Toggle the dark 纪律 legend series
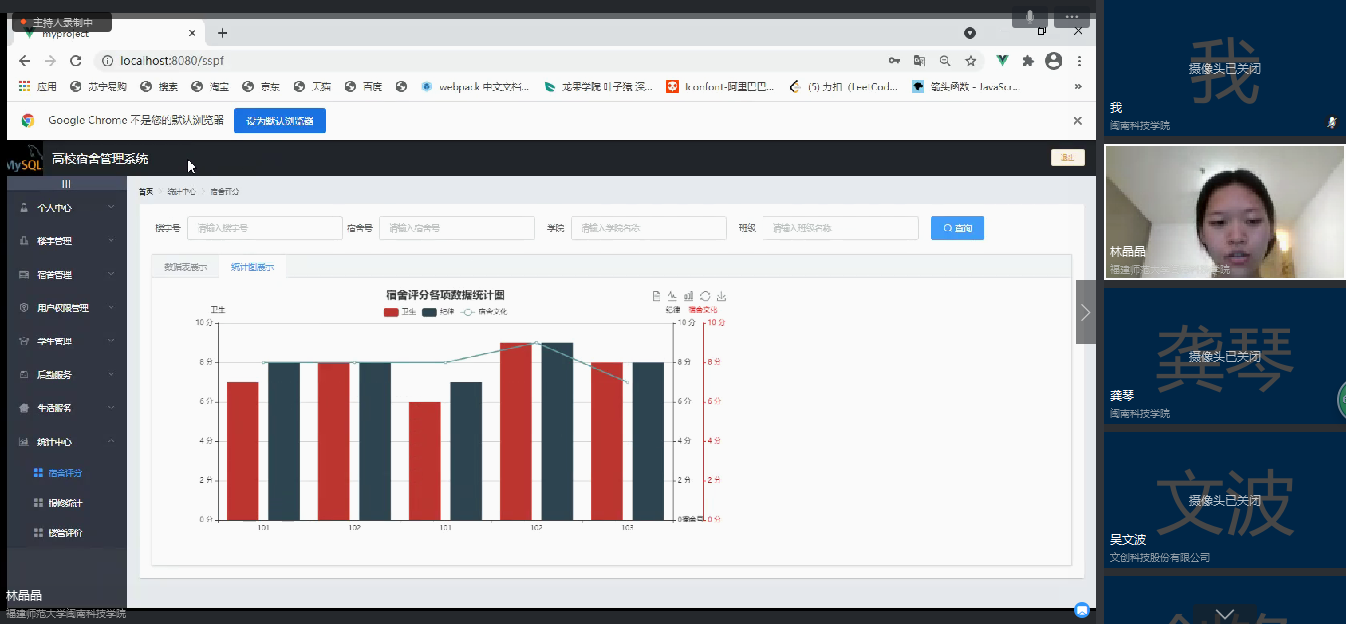This screenshot has width=1346, height=624. [438, 312]
